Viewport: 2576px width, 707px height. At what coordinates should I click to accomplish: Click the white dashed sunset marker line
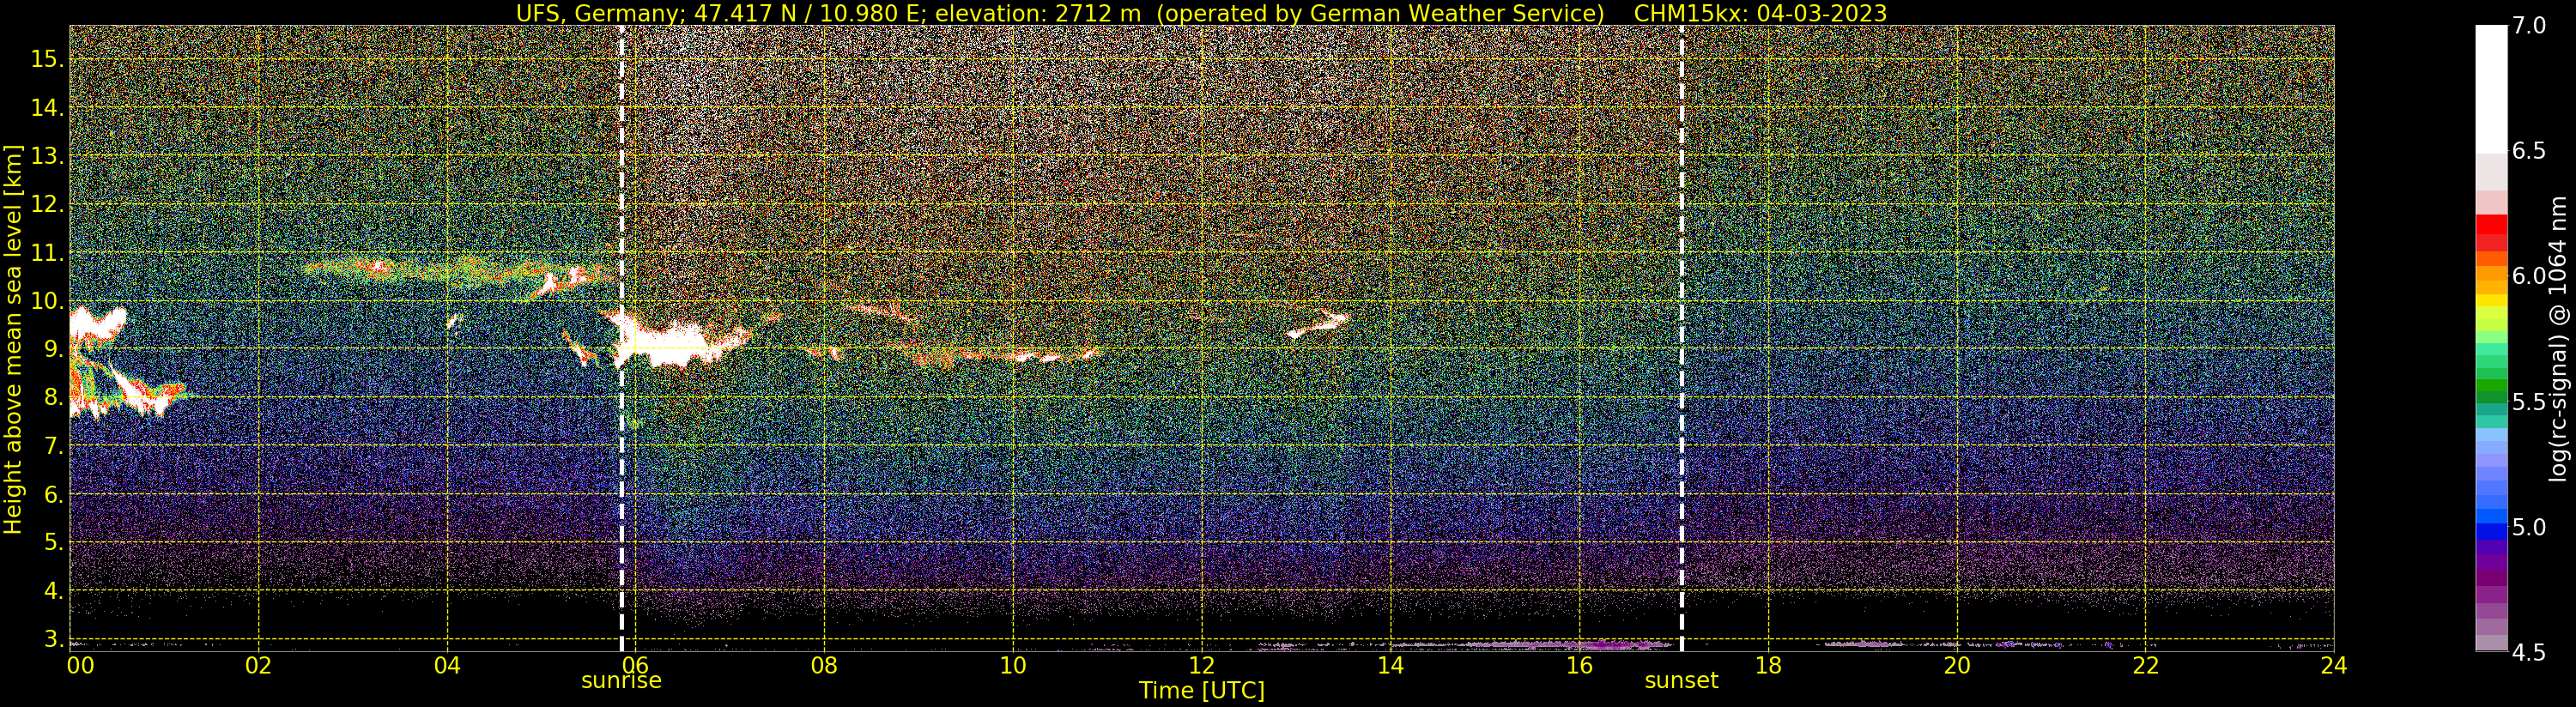click(x=1681, y=339)
